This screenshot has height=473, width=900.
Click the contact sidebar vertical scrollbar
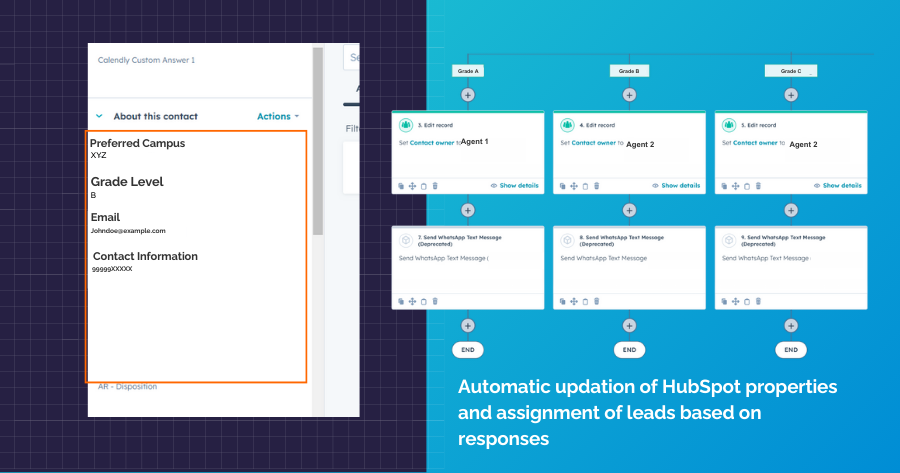coord(318,141)
